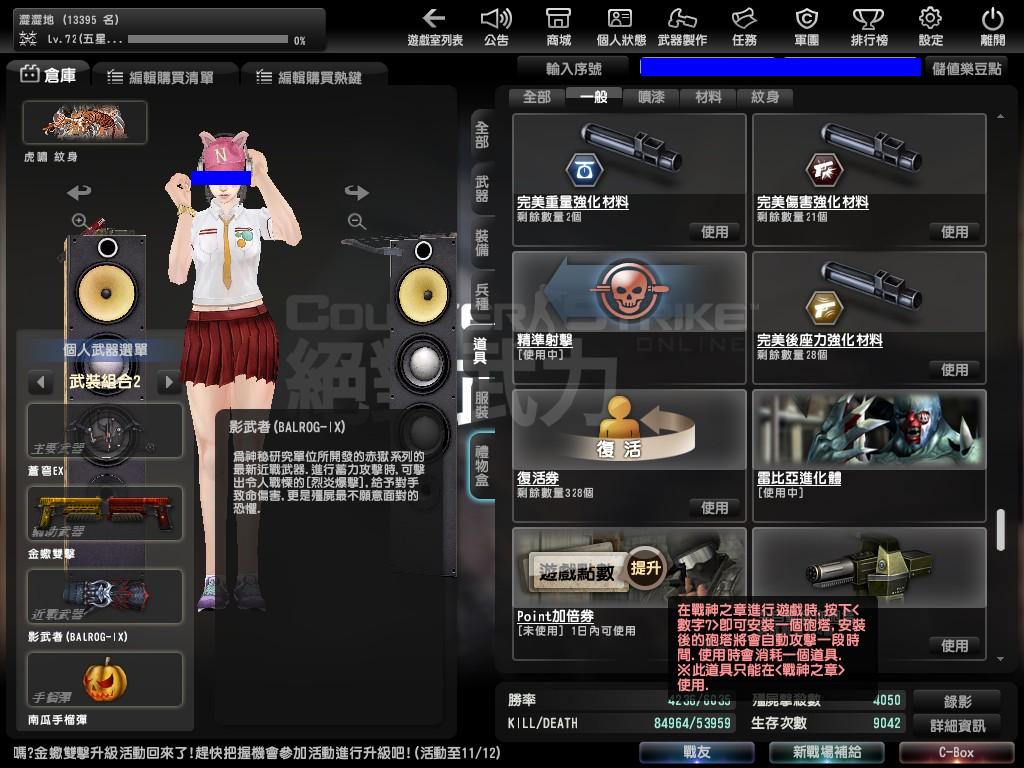Image resolution: width=1024 pixels, height=768 pixels.
Task: Open the gift box (禮物盒) side tab
Action: [482, 465]
